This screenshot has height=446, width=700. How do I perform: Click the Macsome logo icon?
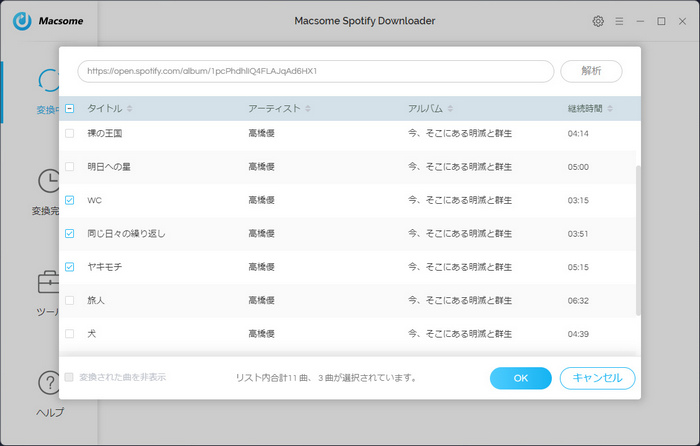[x=22, y=21]
